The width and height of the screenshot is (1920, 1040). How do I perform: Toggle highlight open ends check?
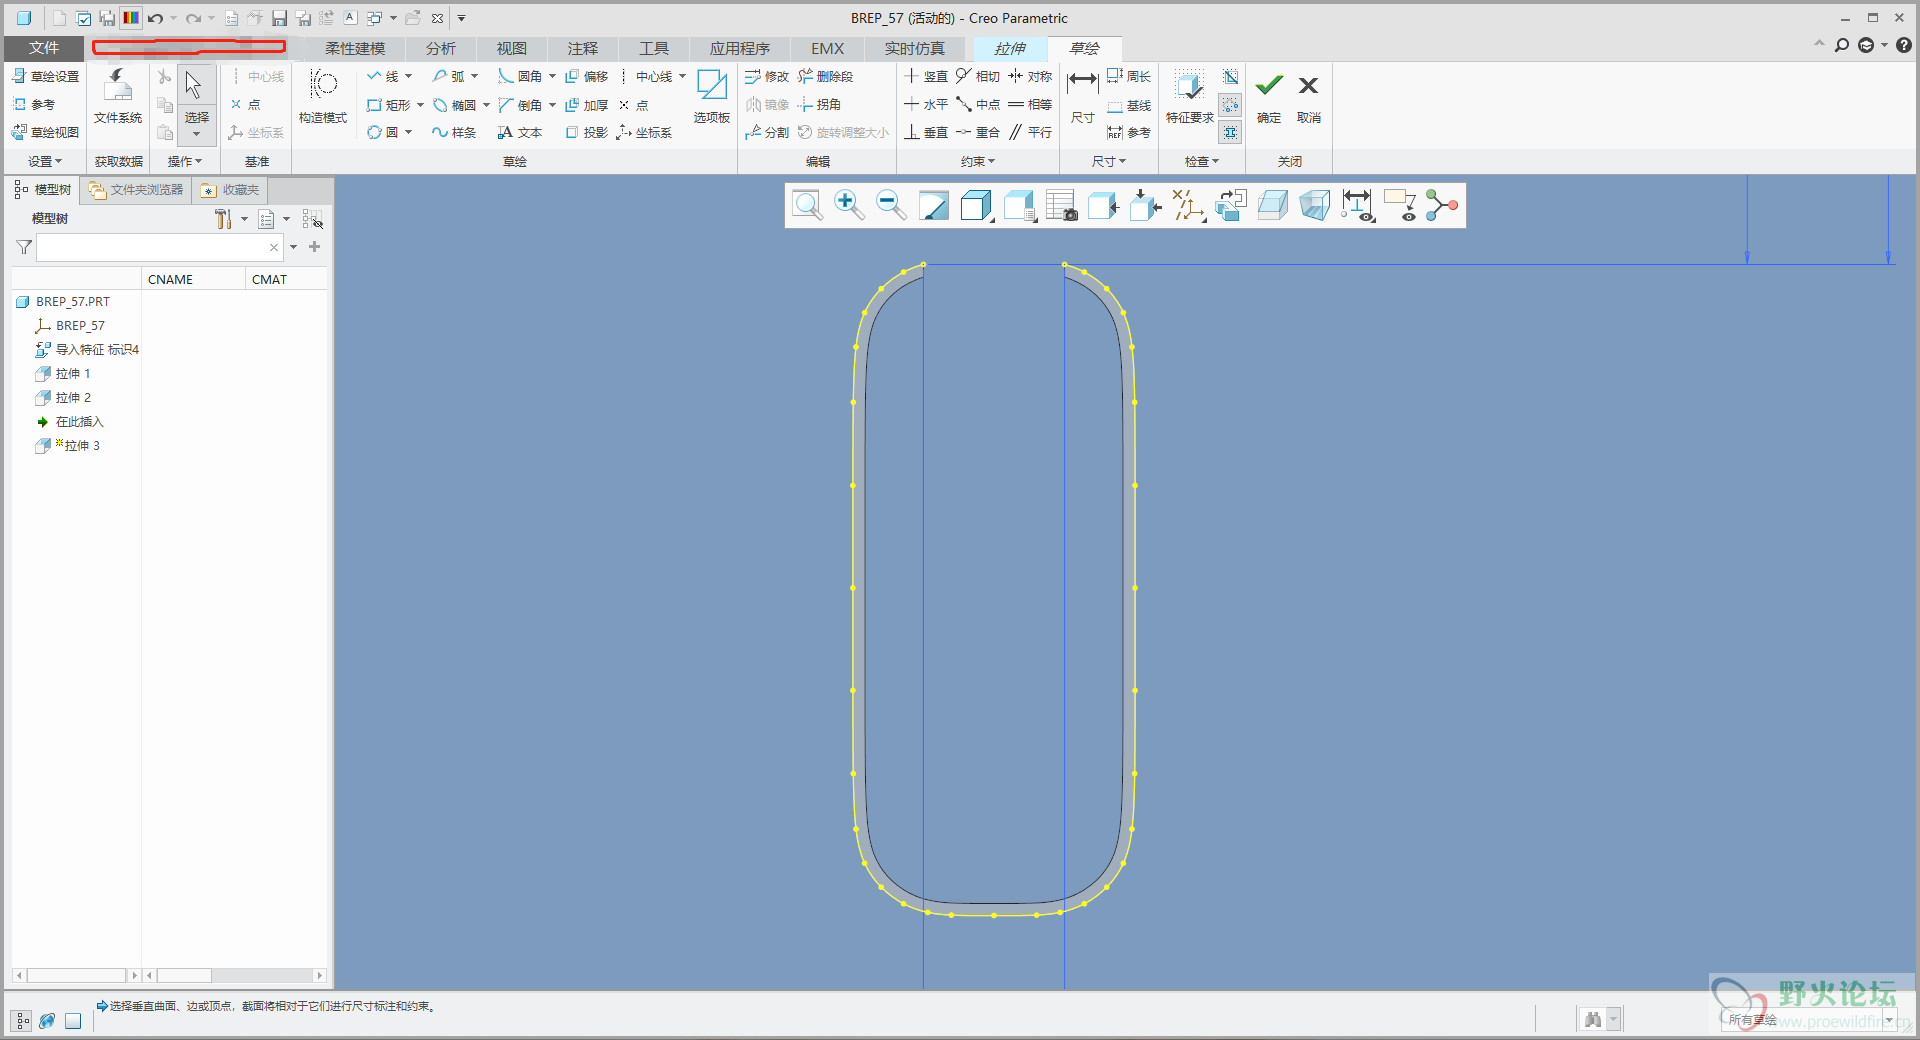(1230, 105)
